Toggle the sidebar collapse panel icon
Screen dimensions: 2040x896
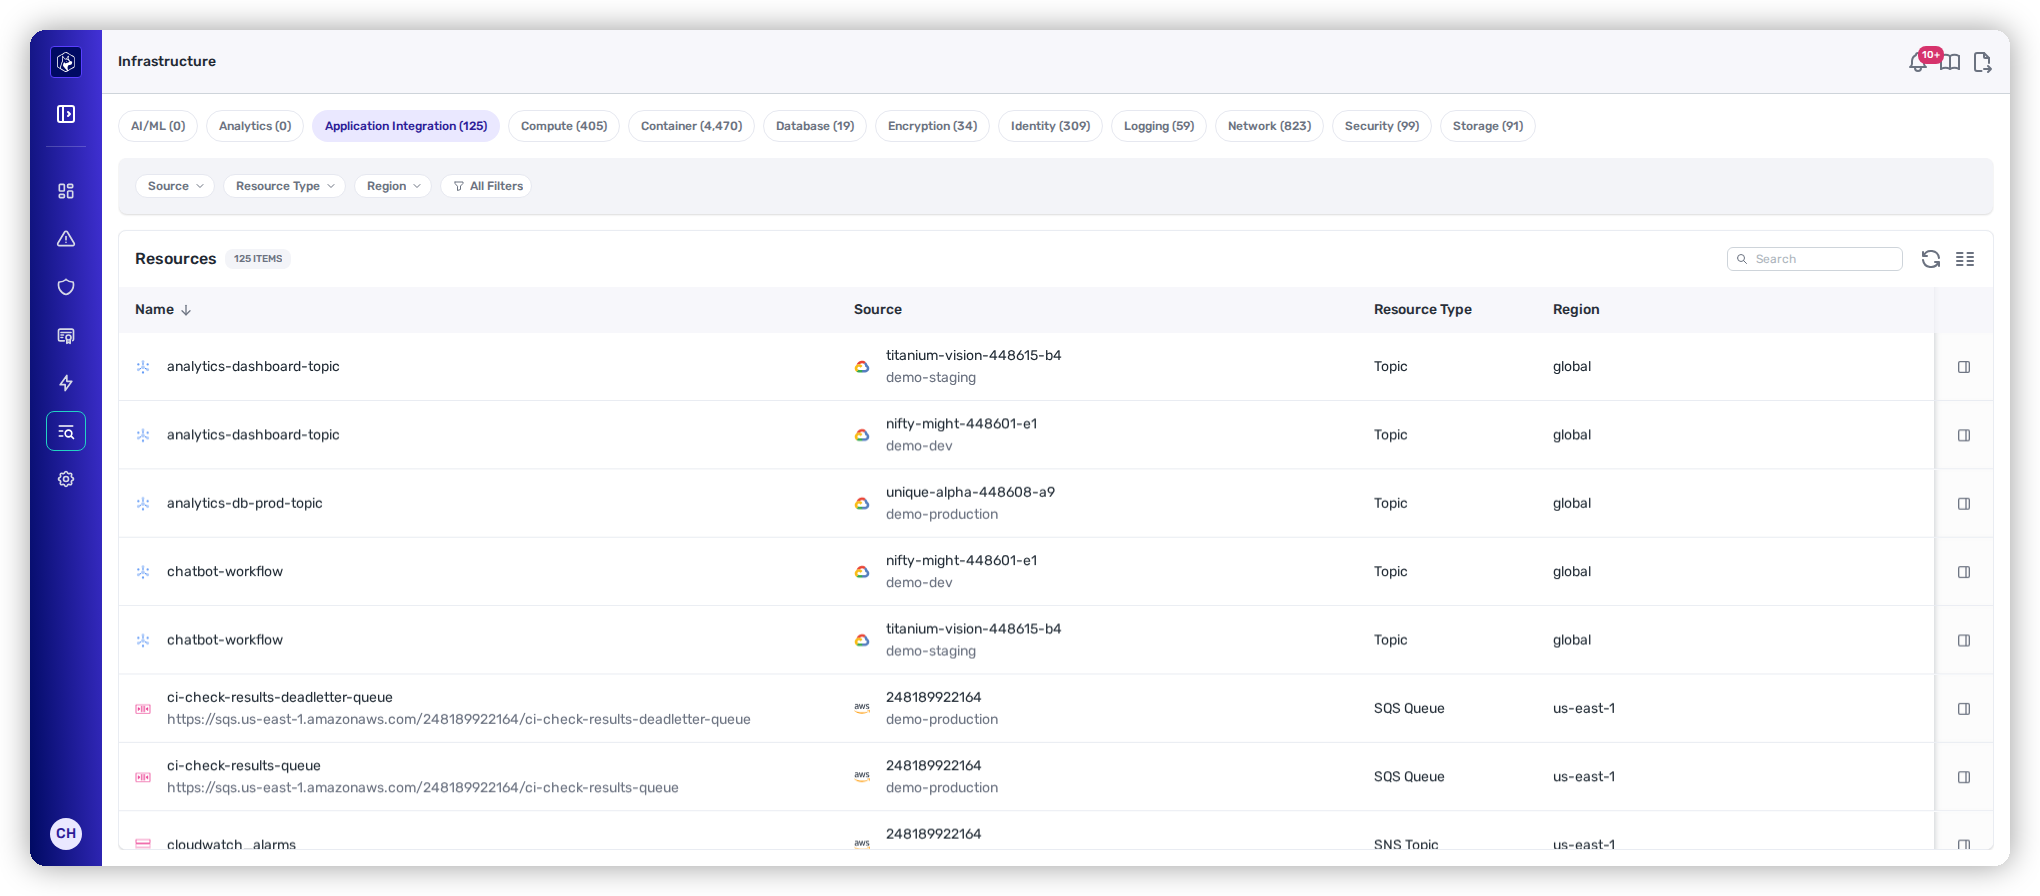click(x=66, y=114)
